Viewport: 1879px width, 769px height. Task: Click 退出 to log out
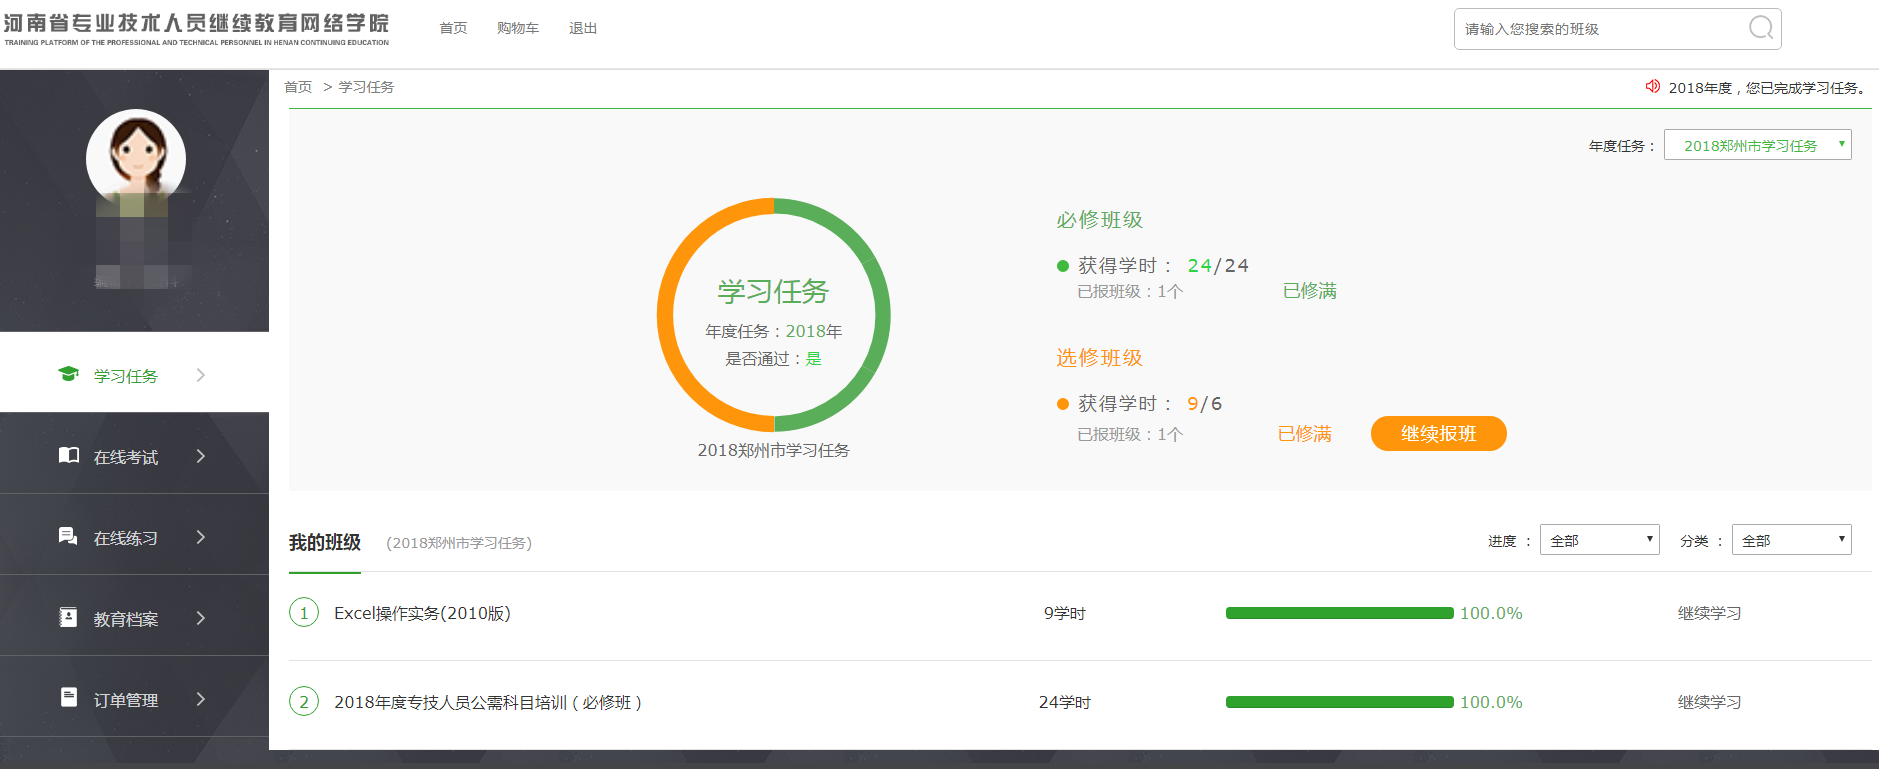coord(583,28)
